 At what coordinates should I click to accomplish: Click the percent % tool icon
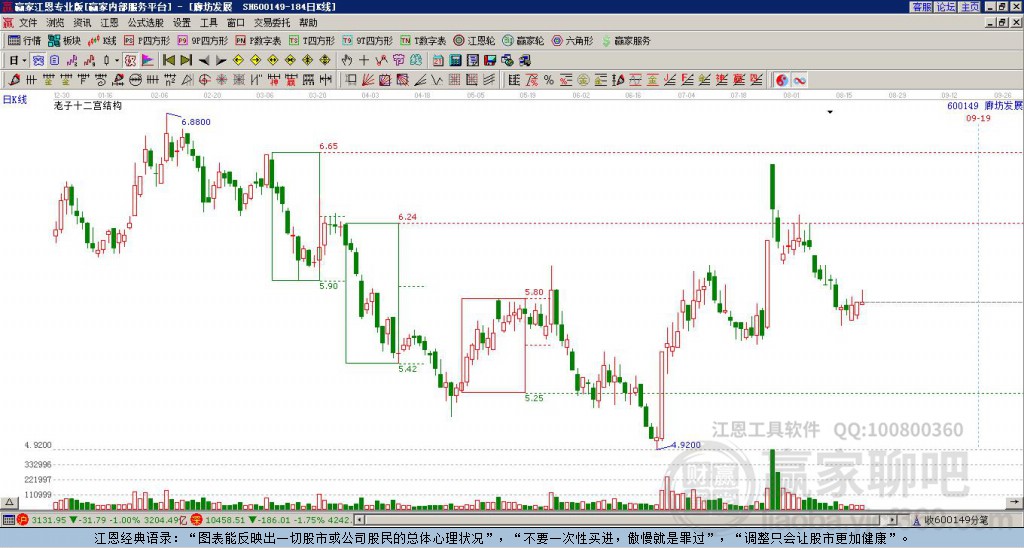click(549, 80)
